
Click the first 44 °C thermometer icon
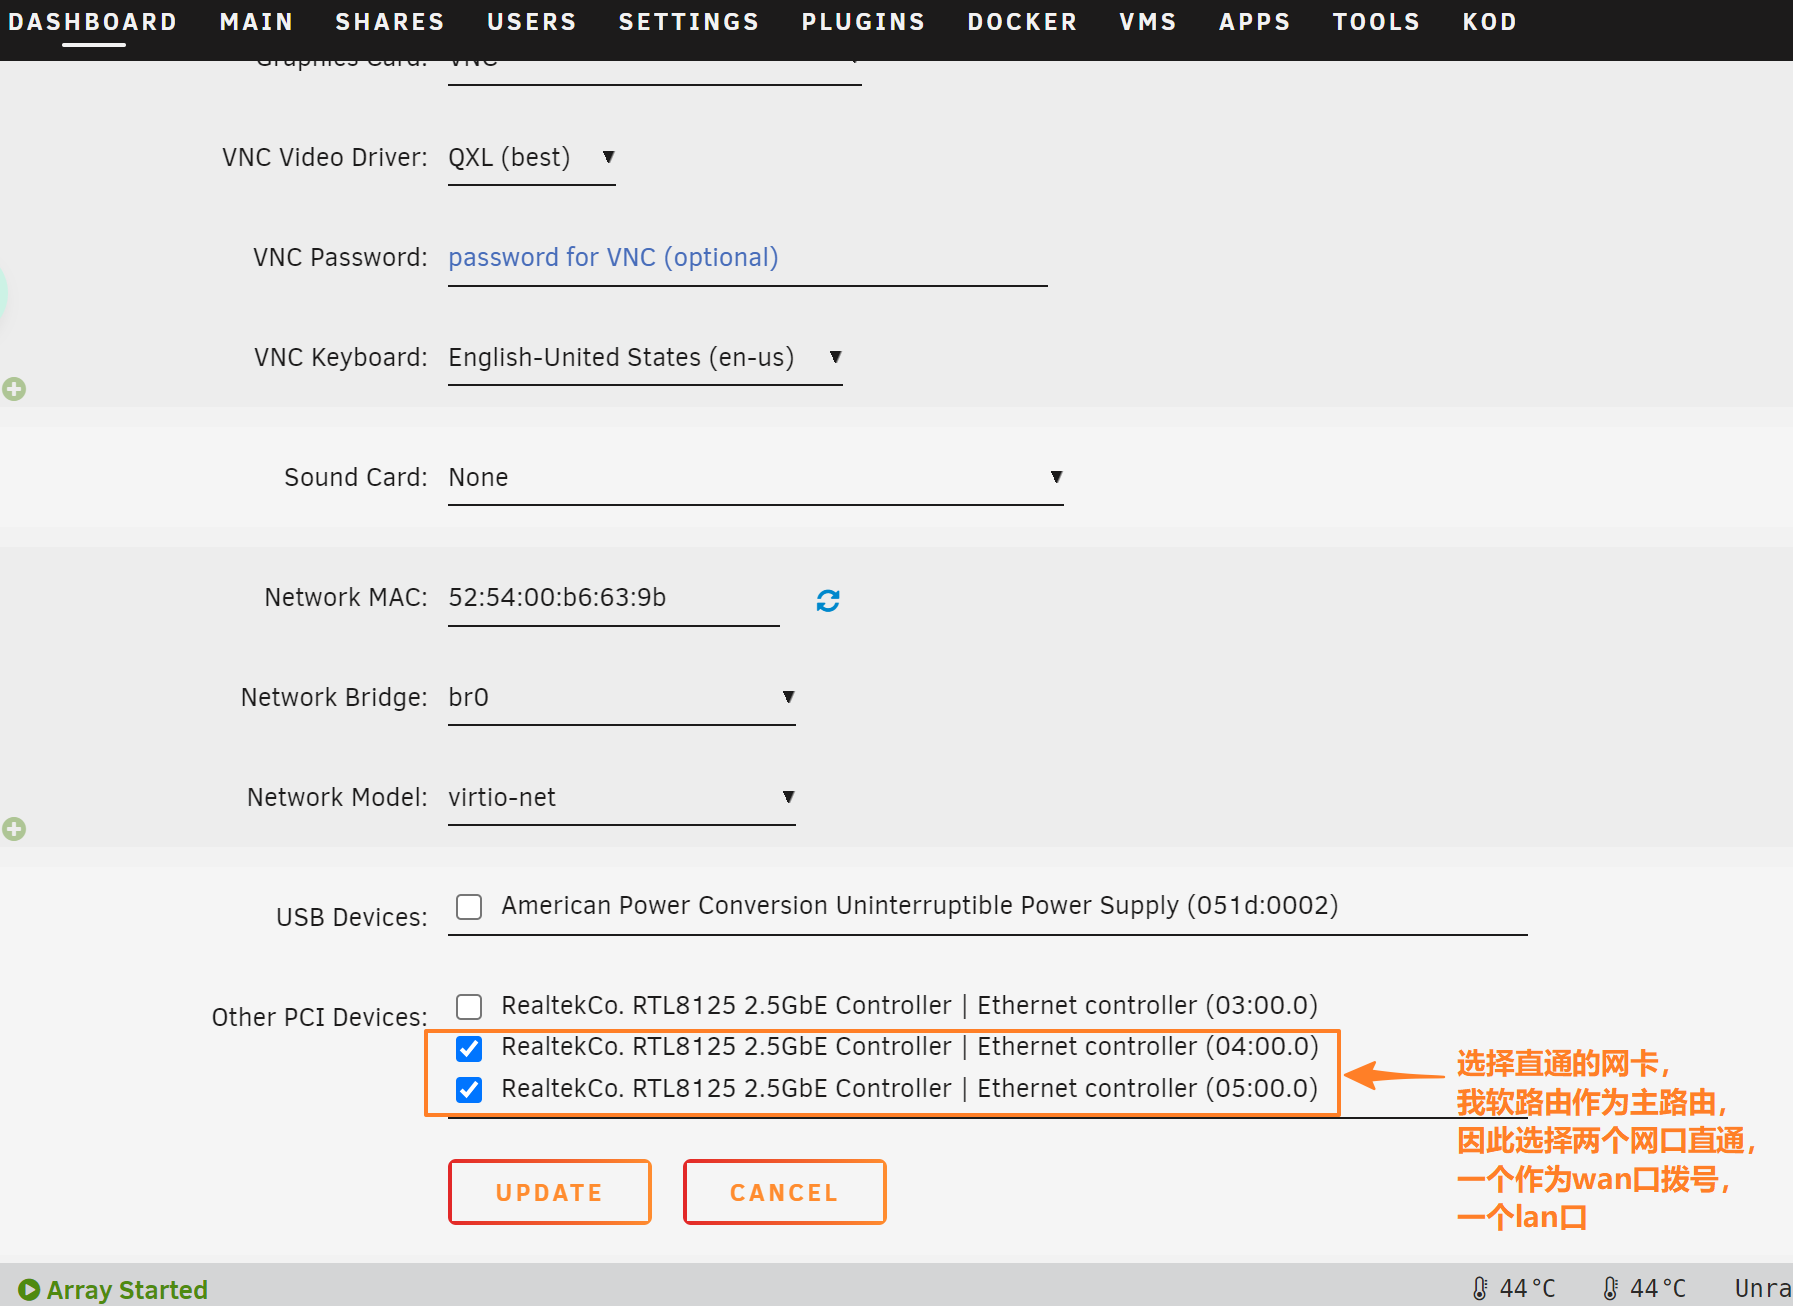click(1480, 1288)
